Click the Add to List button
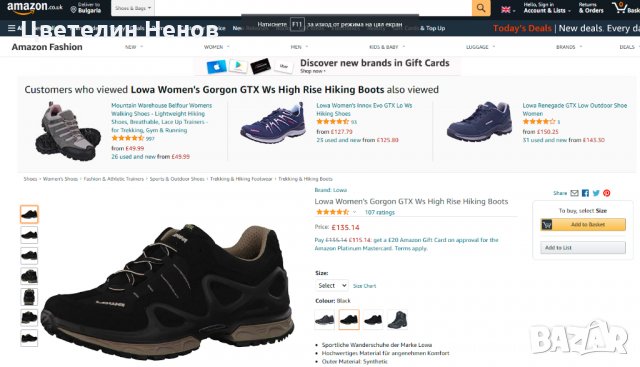The image size is (640, 367). point(583,247)
